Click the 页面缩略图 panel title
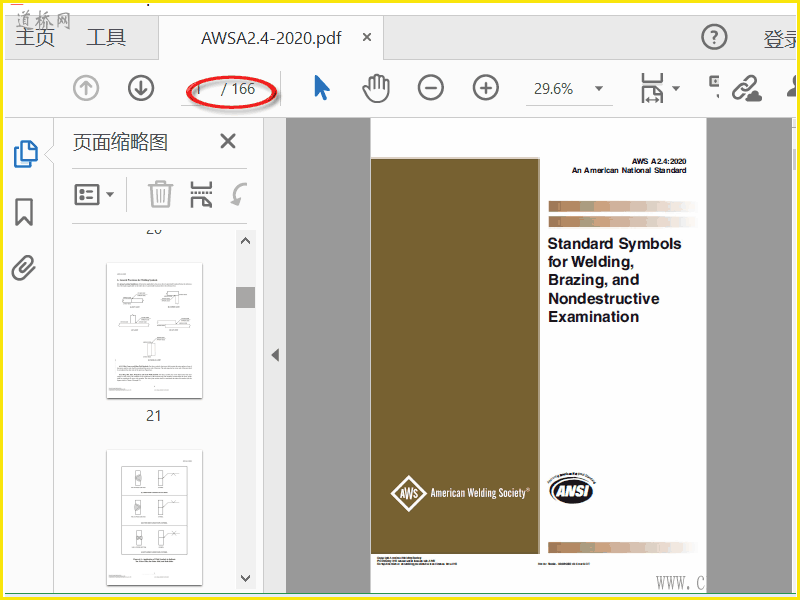This screenshot has width=800, height=600. click(x=120, y=142)
